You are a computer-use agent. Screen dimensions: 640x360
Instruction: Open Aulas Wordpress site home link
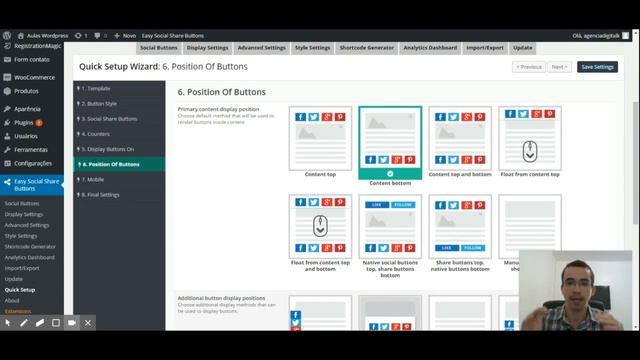(43, 36)
